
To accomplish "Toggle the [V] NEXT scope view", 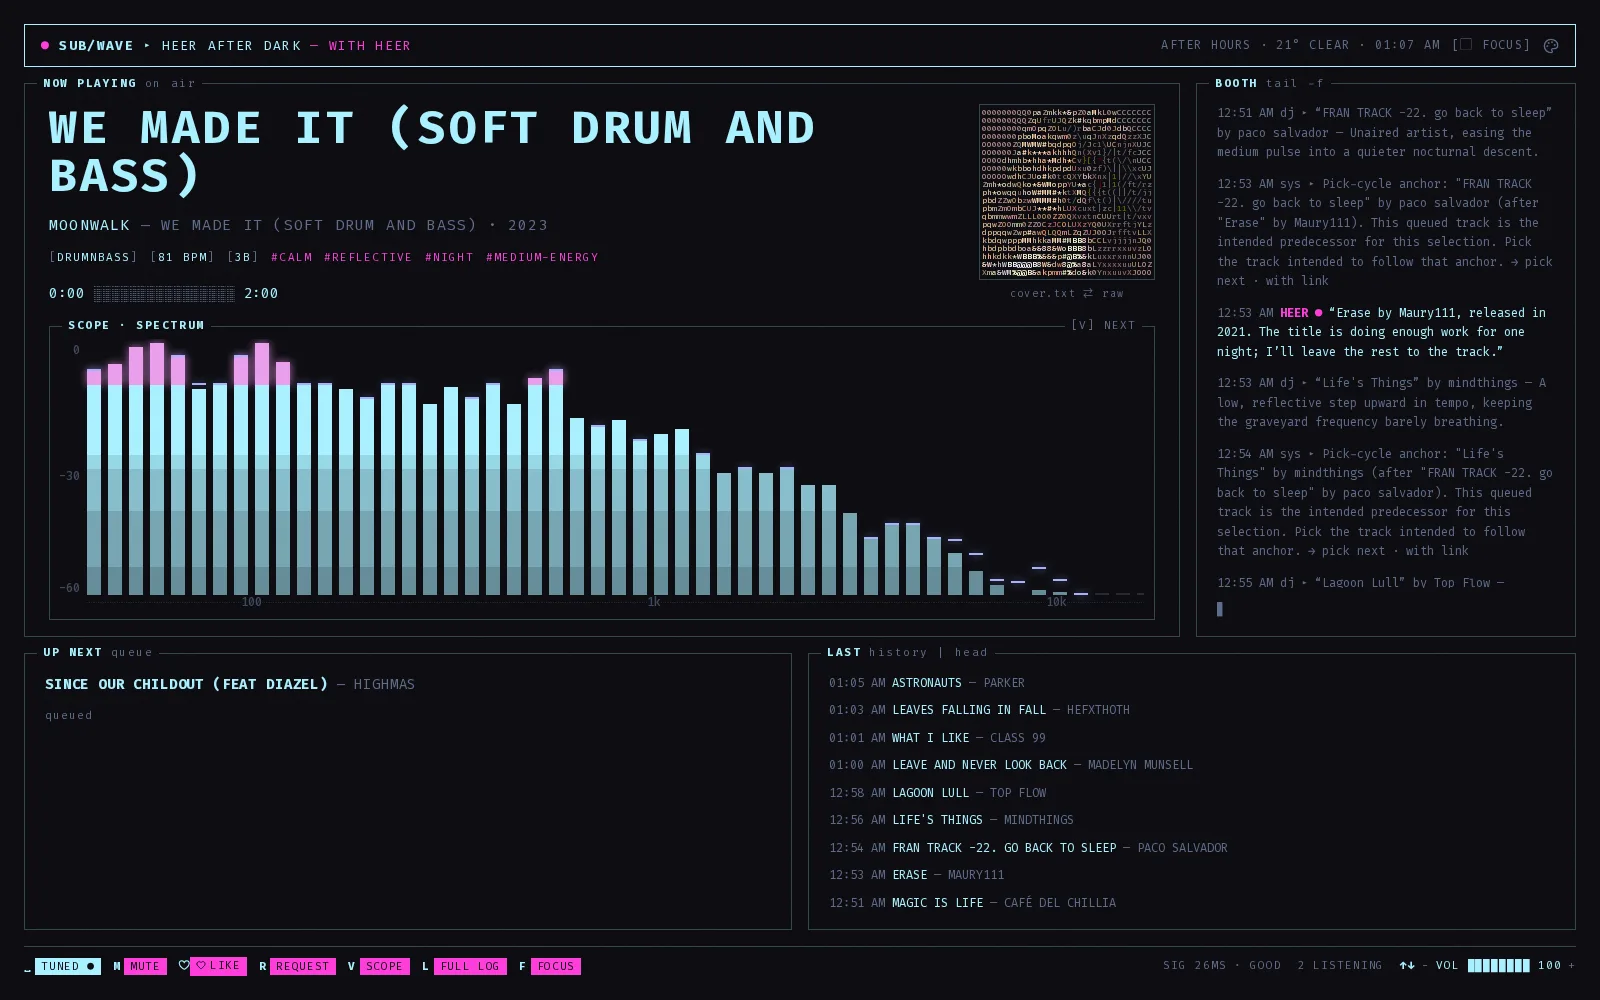I will tap(1103, 325).
